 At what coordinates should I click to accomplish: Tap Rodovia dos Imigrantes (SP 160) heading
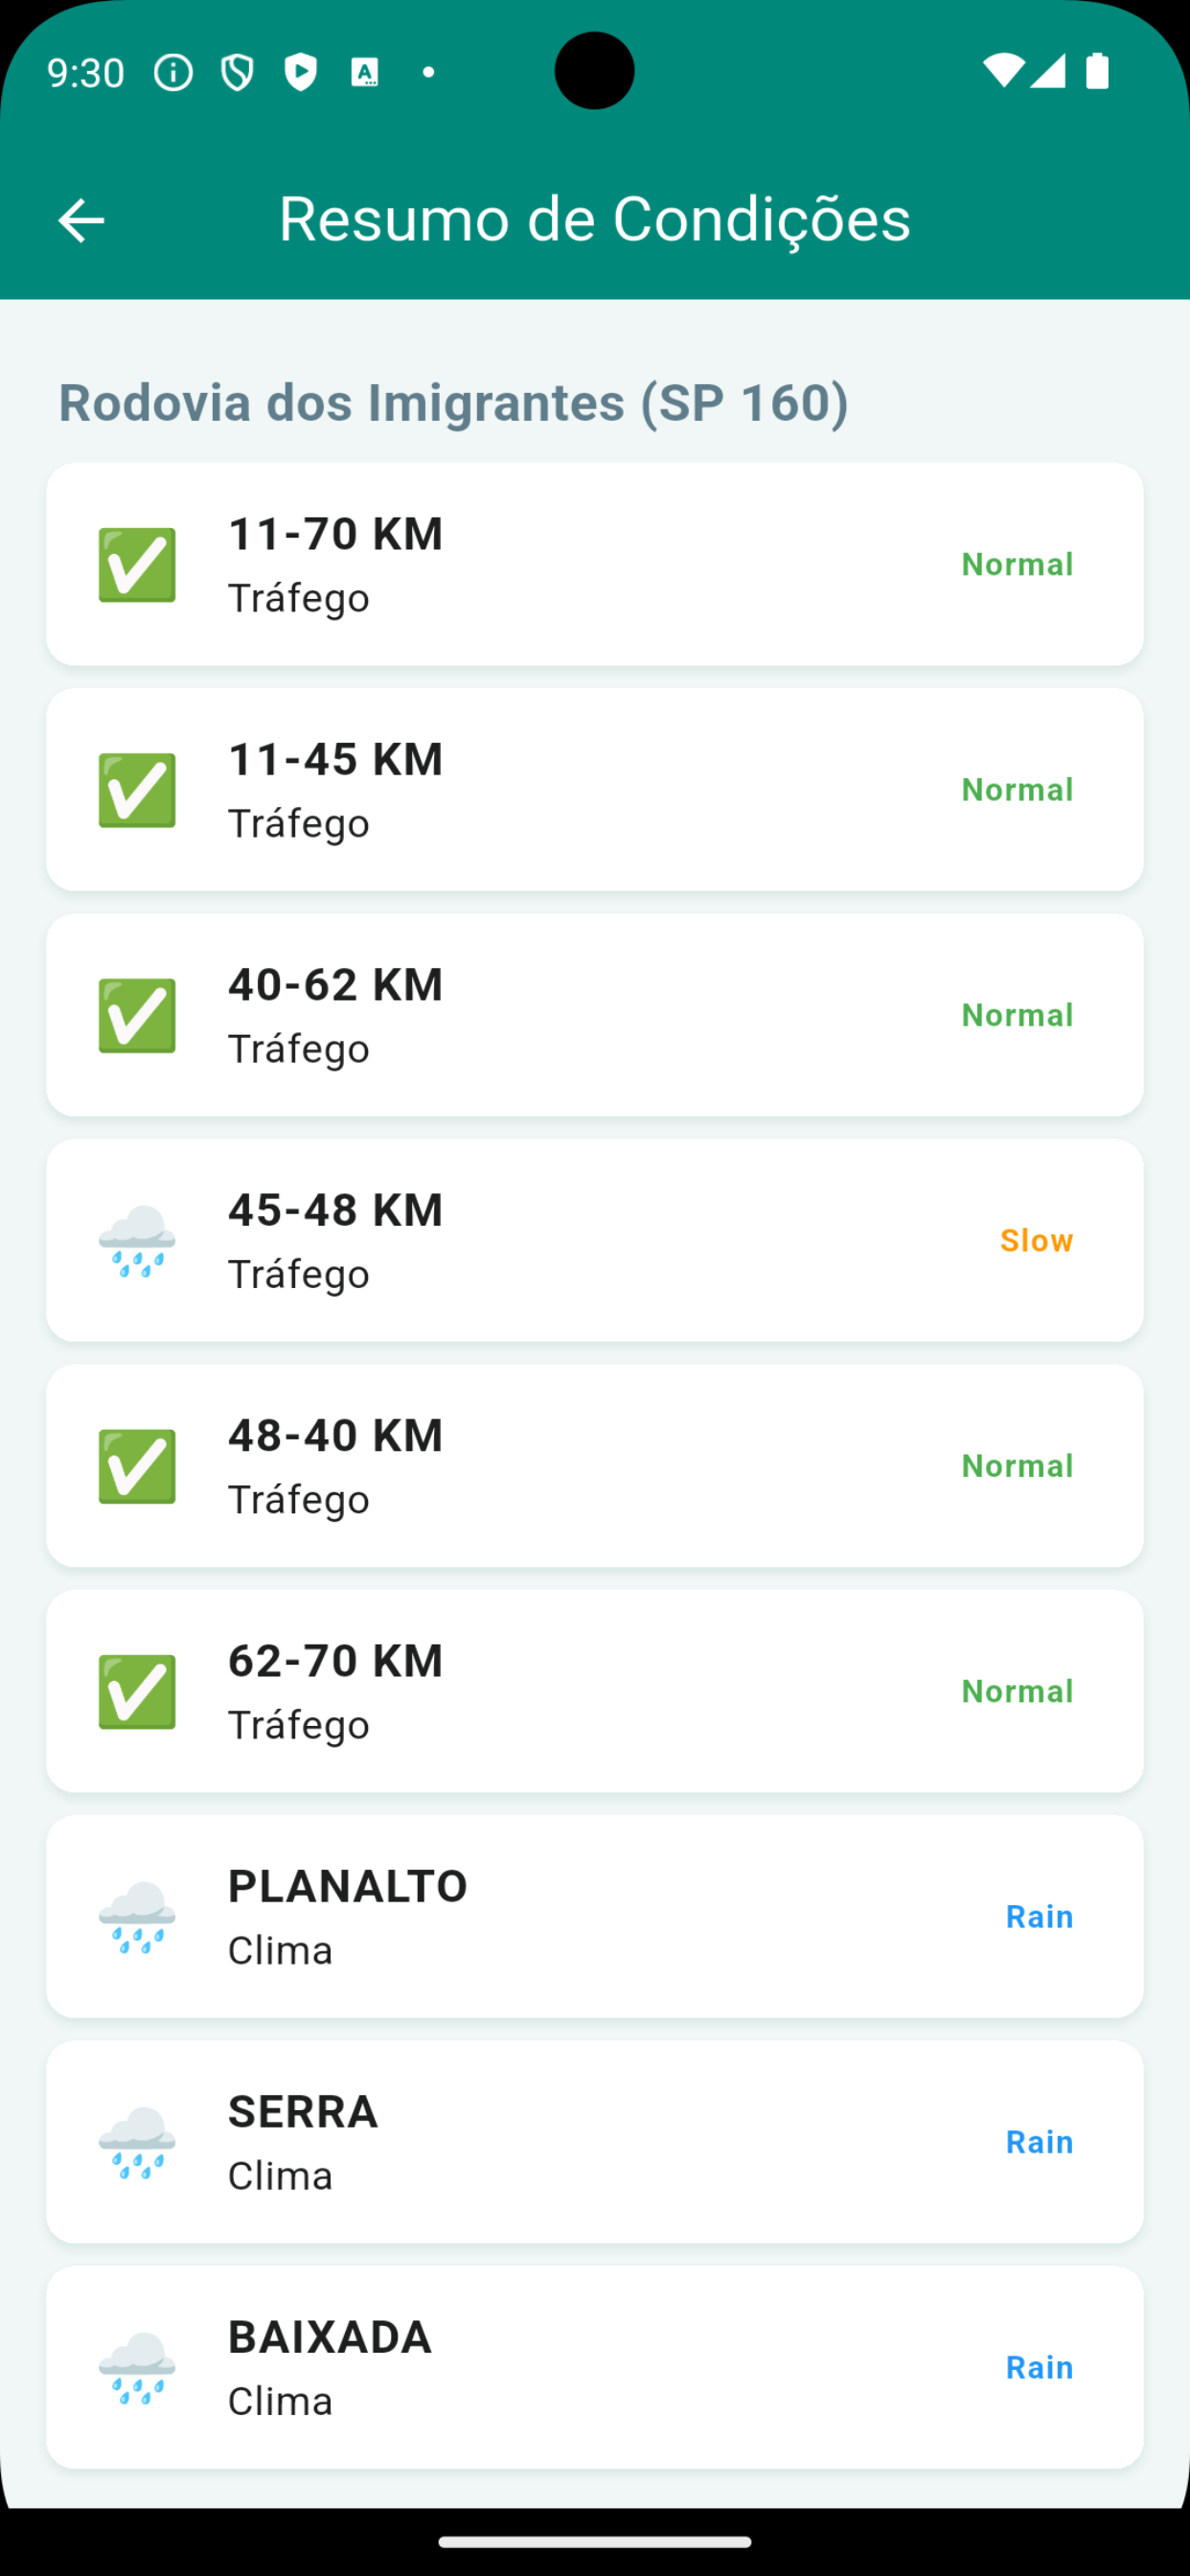(x=453, y=402)
